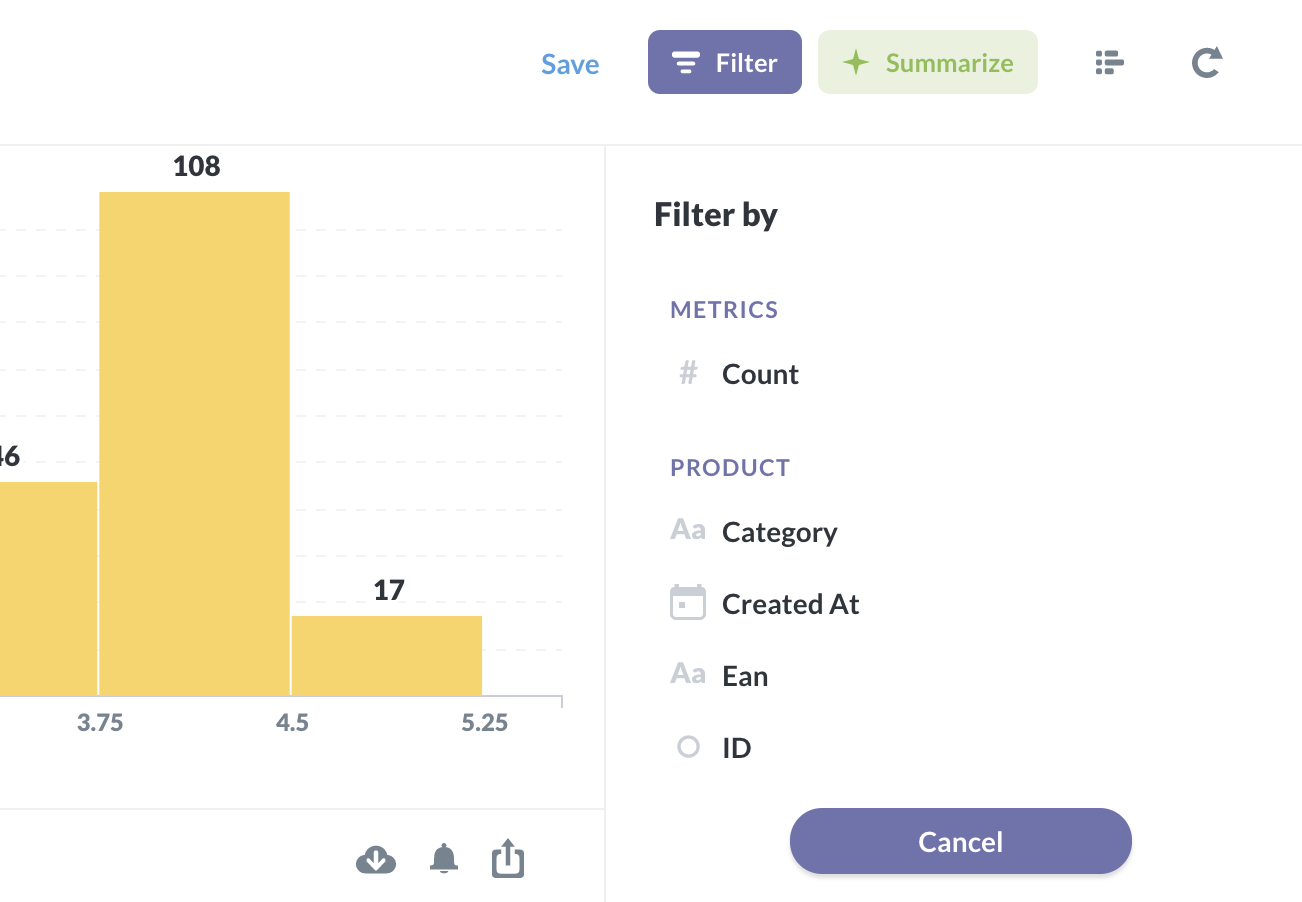Click the refresh query icon
The image size is (1302, 902).
click(x=1207, y=63)
